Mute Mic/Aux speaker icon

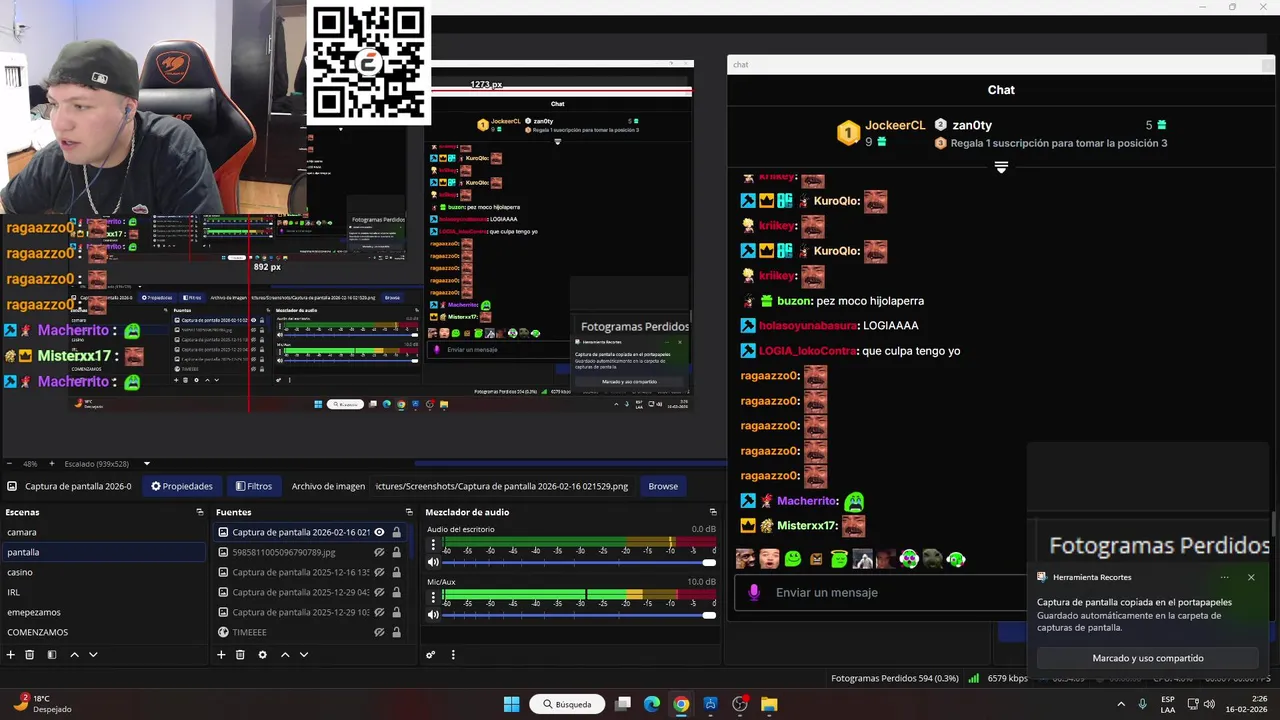pos(433,614)
